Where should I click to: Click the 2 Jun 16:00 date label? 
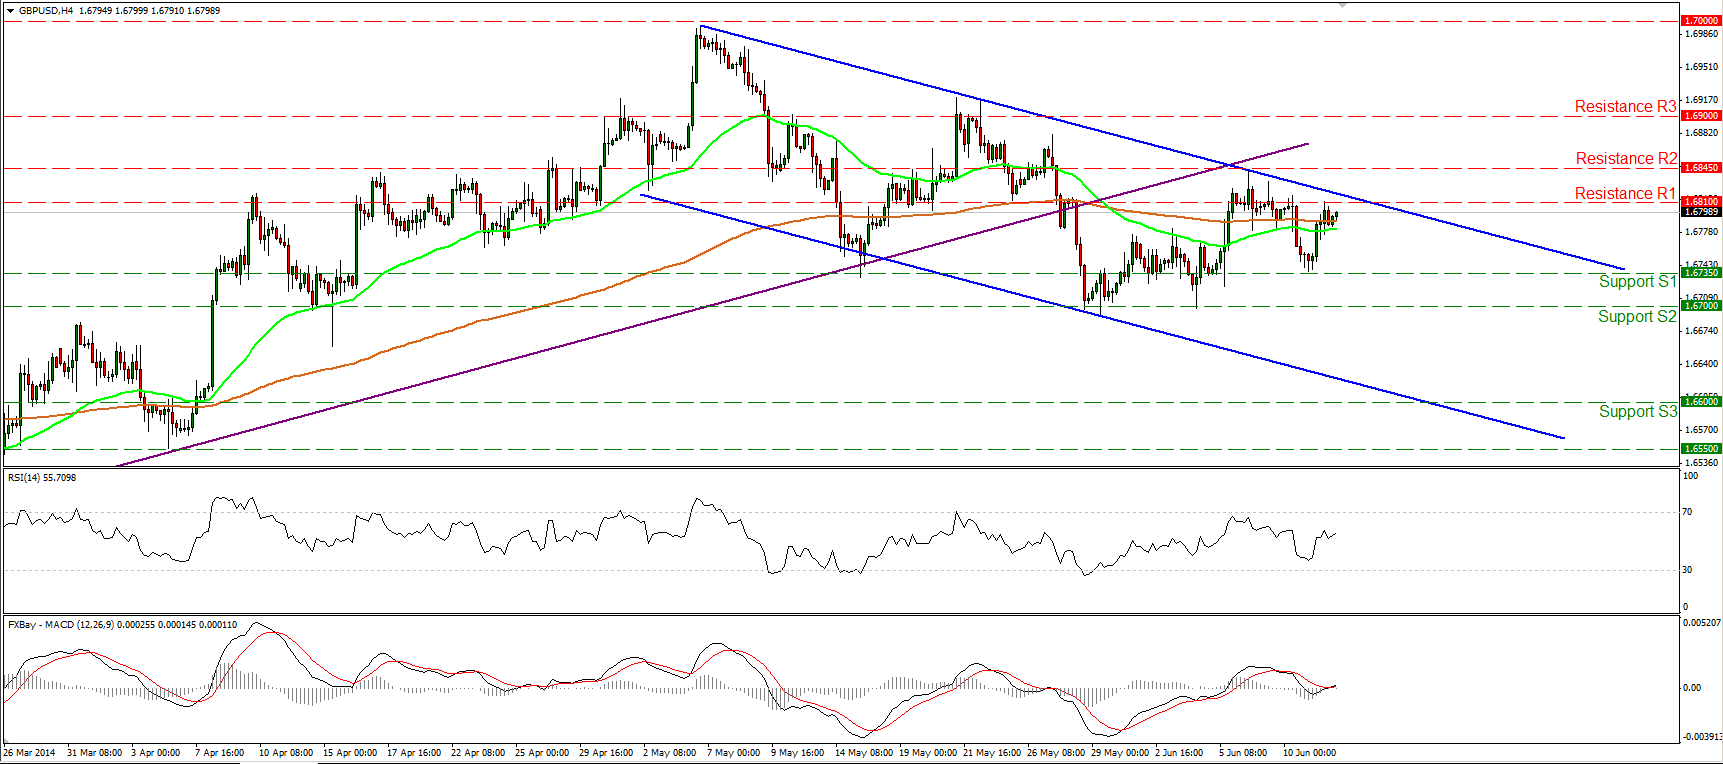tap(1179, 753)
